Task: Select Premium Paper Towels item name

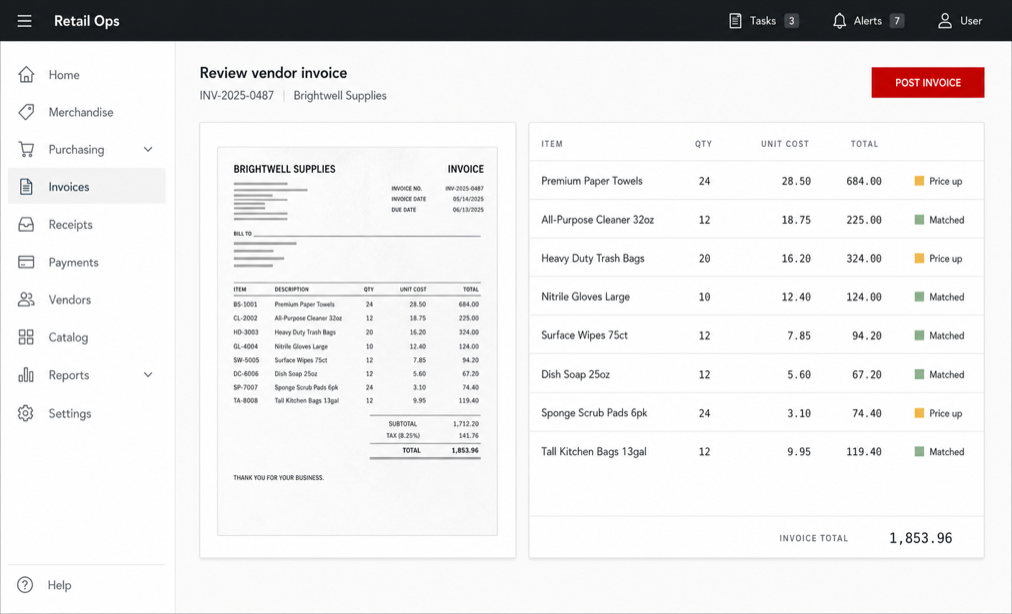Action: [592, 181]
